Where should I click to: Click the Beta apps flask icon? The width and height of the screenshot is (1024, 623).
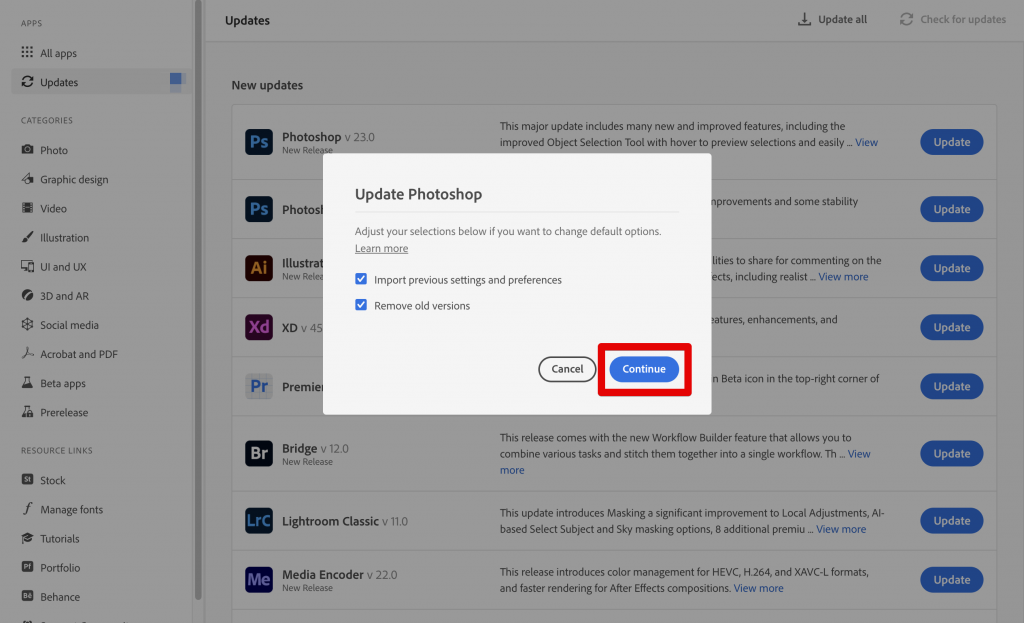pos(27,383)
